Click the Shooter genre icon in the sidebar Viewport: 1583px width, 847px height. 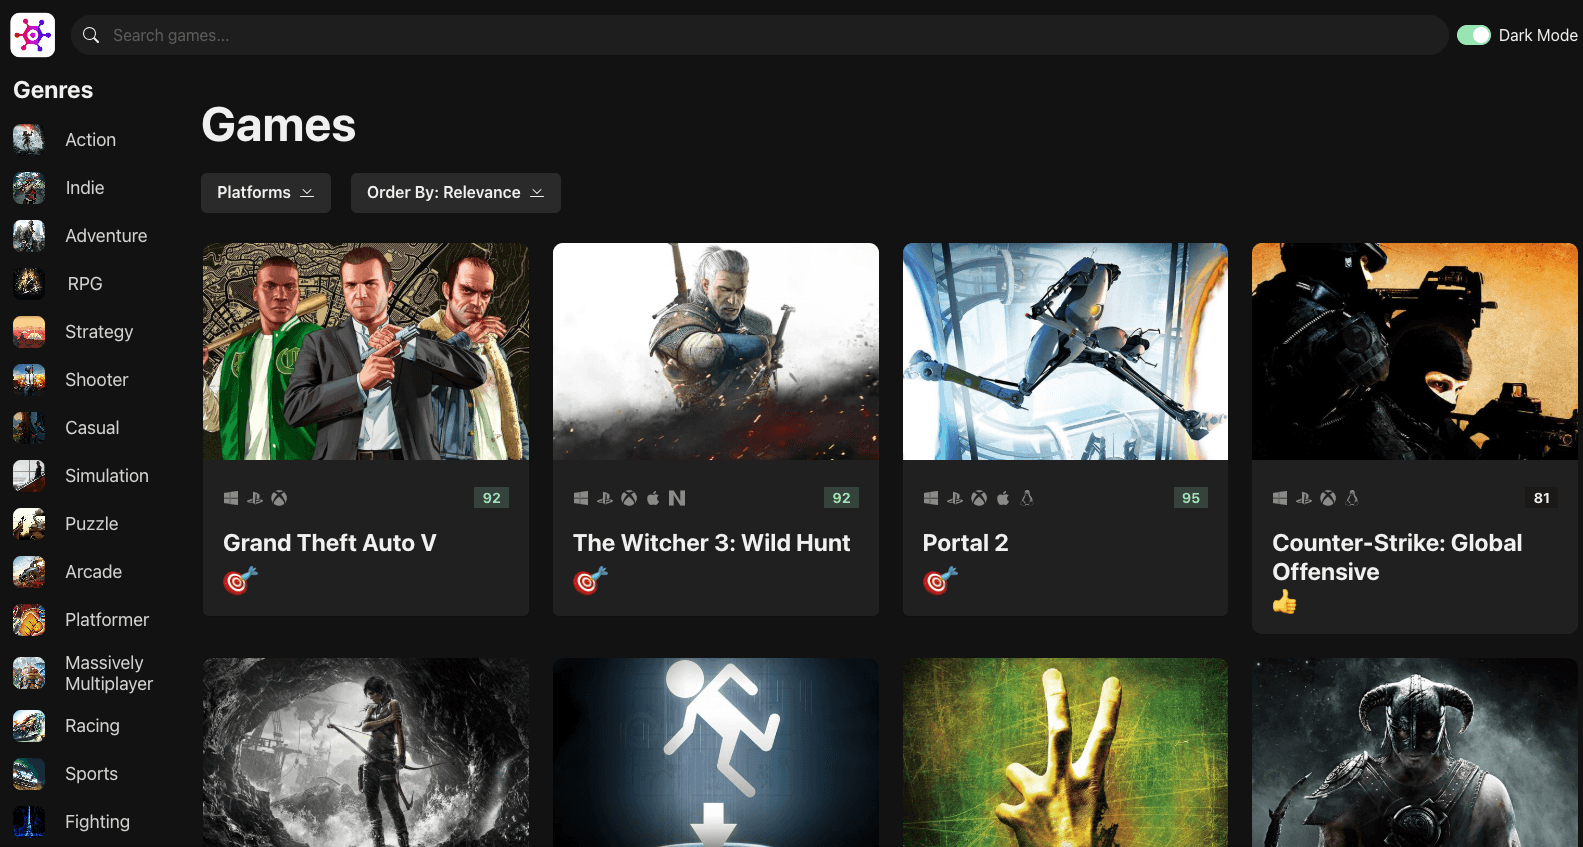point(29,380)
